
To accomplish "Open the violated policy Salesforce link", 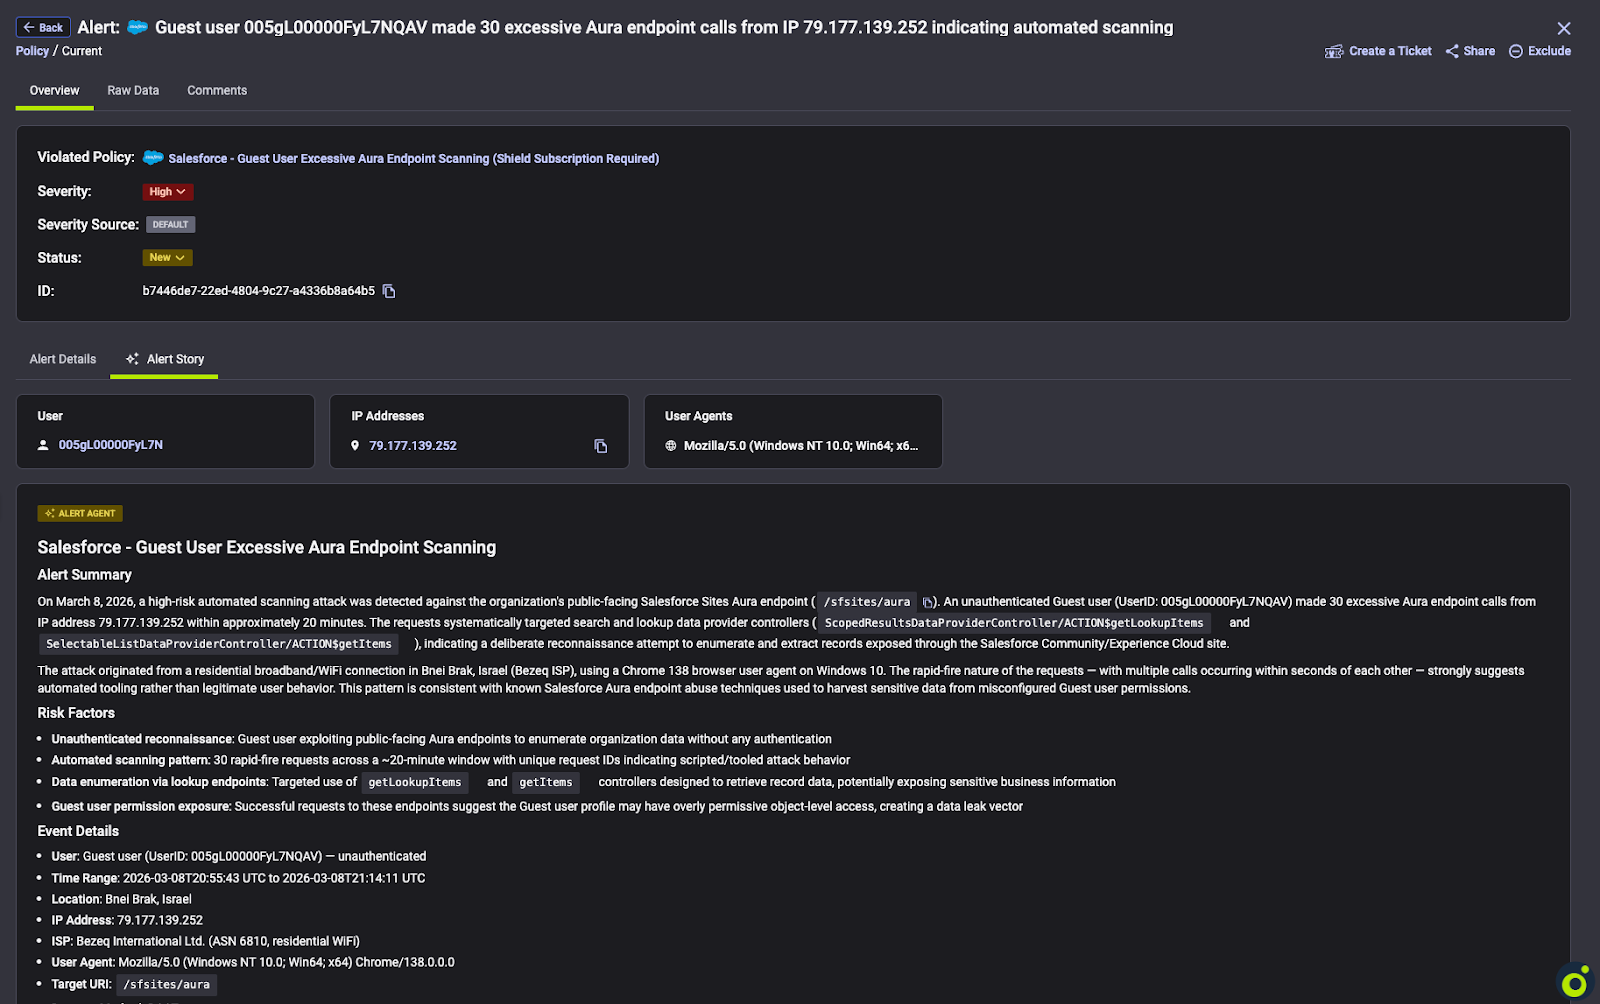I will click(x=413, y=158).
